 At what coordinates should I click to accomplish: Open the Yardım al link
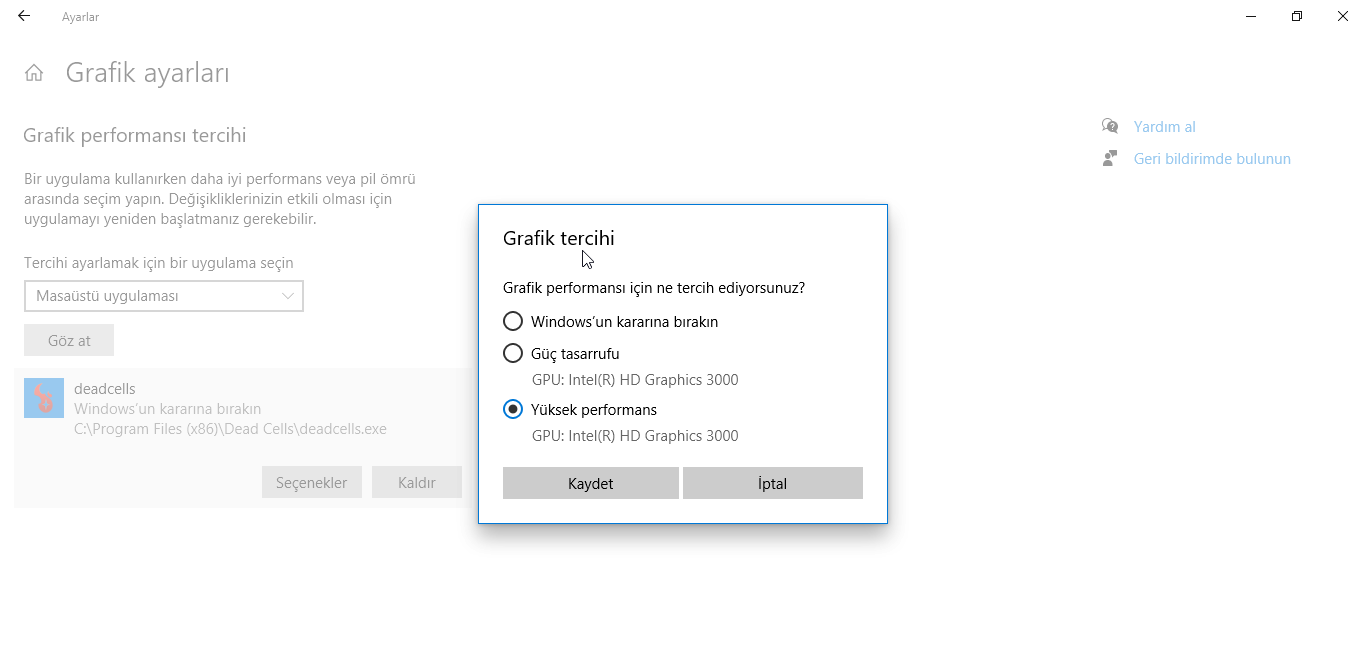[x=1164, y=127]
